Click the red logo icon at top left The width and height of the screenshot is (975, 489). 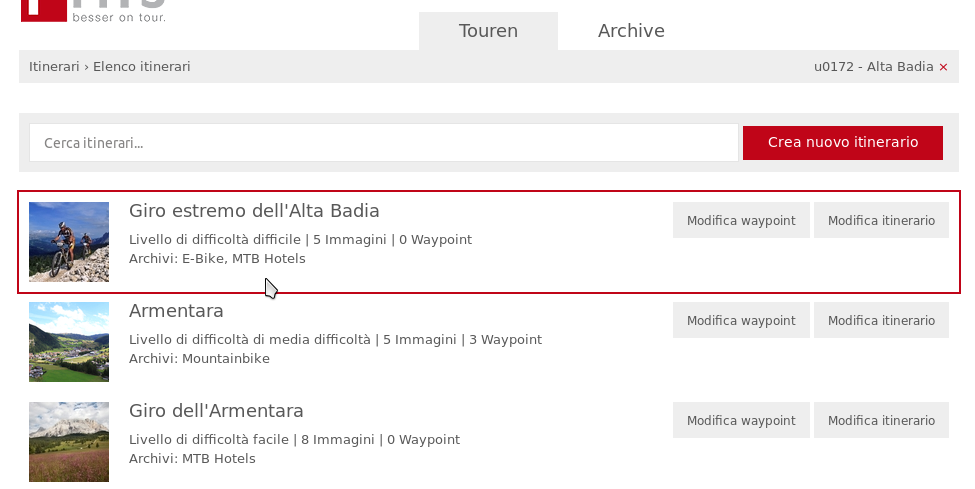coord(42,8)
